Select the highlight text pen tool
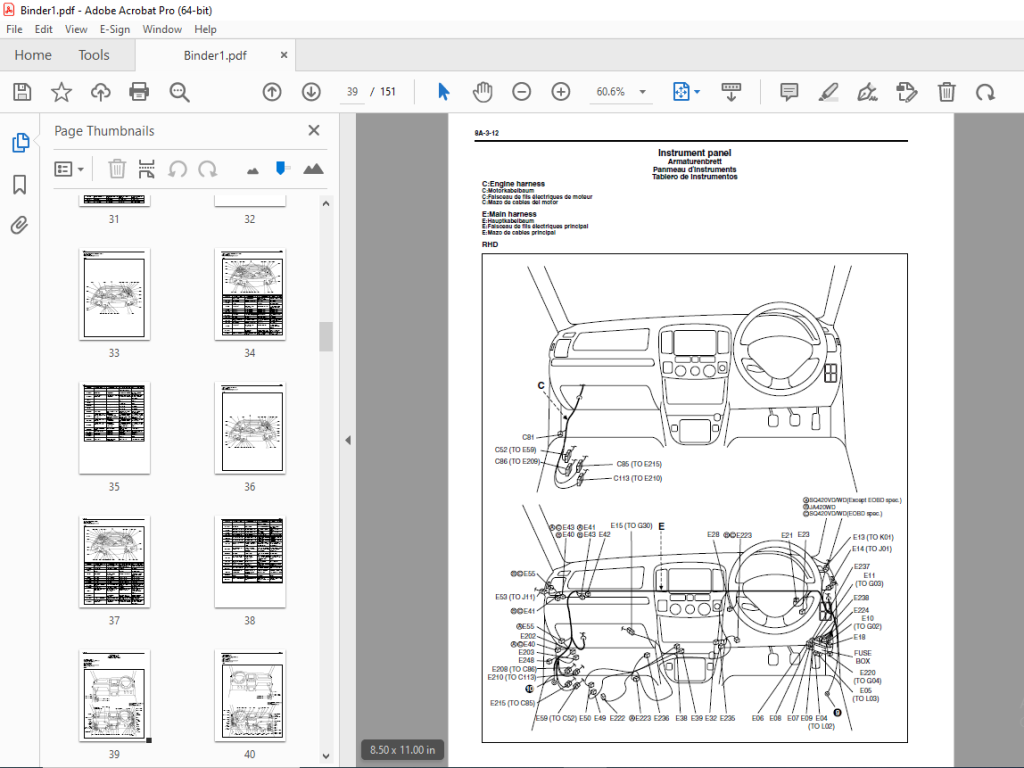 (x=828, y=92)
